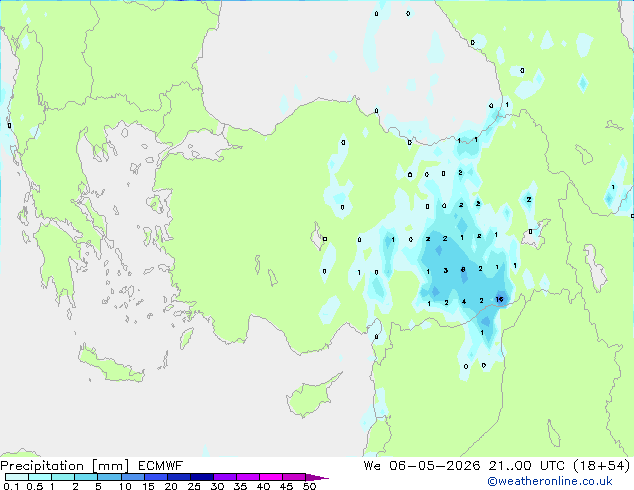Click the 16 mm value on map
Image resolution: width=634 pixels, height=490 pixels.
pos(499,299)
